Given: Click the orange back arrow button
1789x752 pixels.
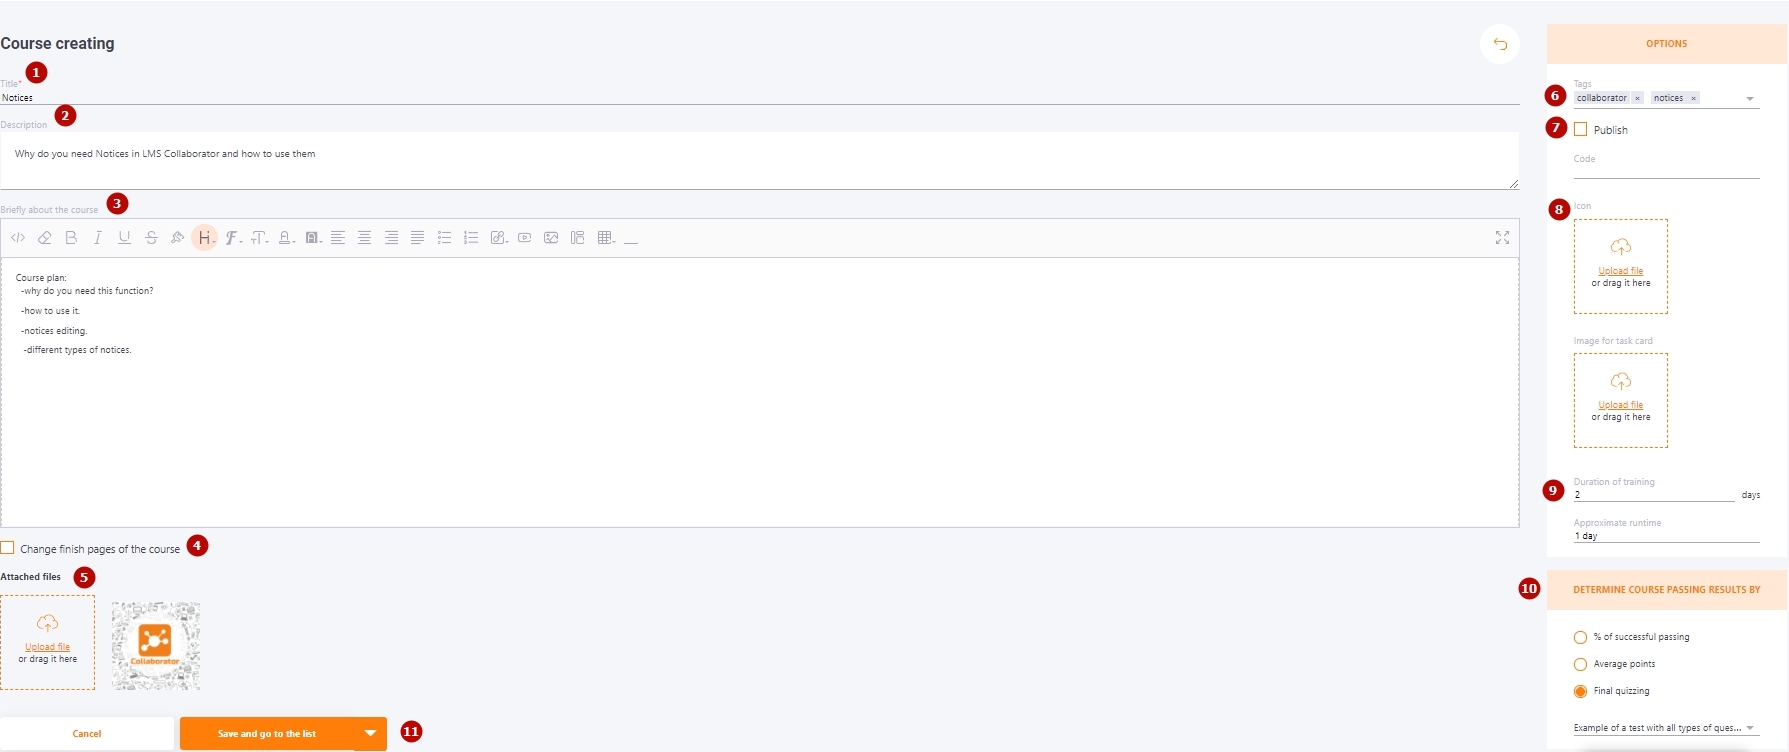Looking at the screenshot, I should click(1500, 44).
